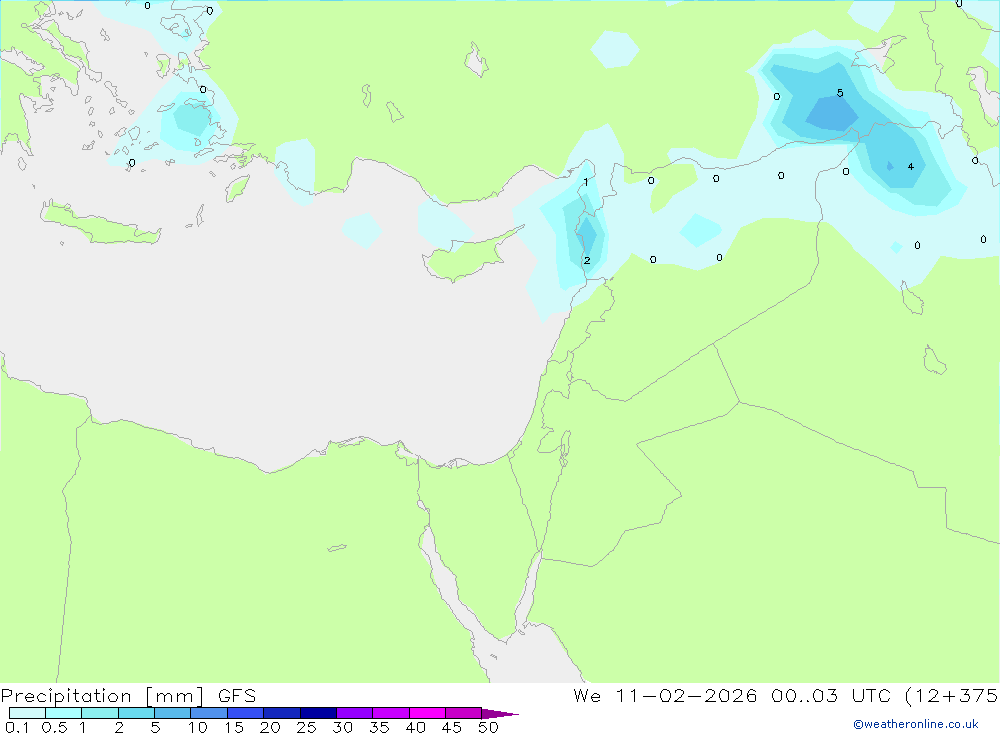The width and height of the screenshot is (1000, 733).
Task: Click the island of Cyprus on map
Action: click(469, 256)
